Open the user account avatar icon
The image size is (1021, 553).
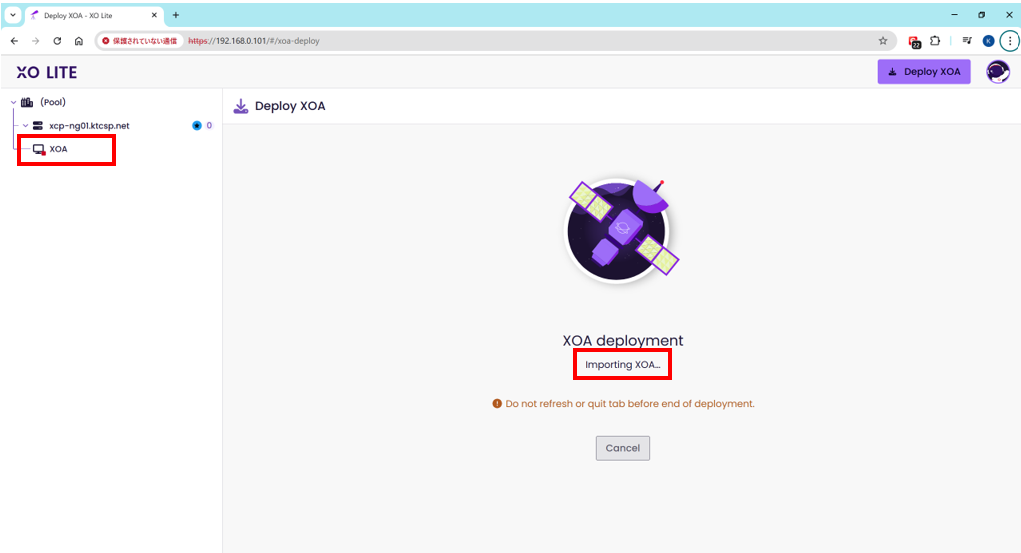(x=997, y=72)
